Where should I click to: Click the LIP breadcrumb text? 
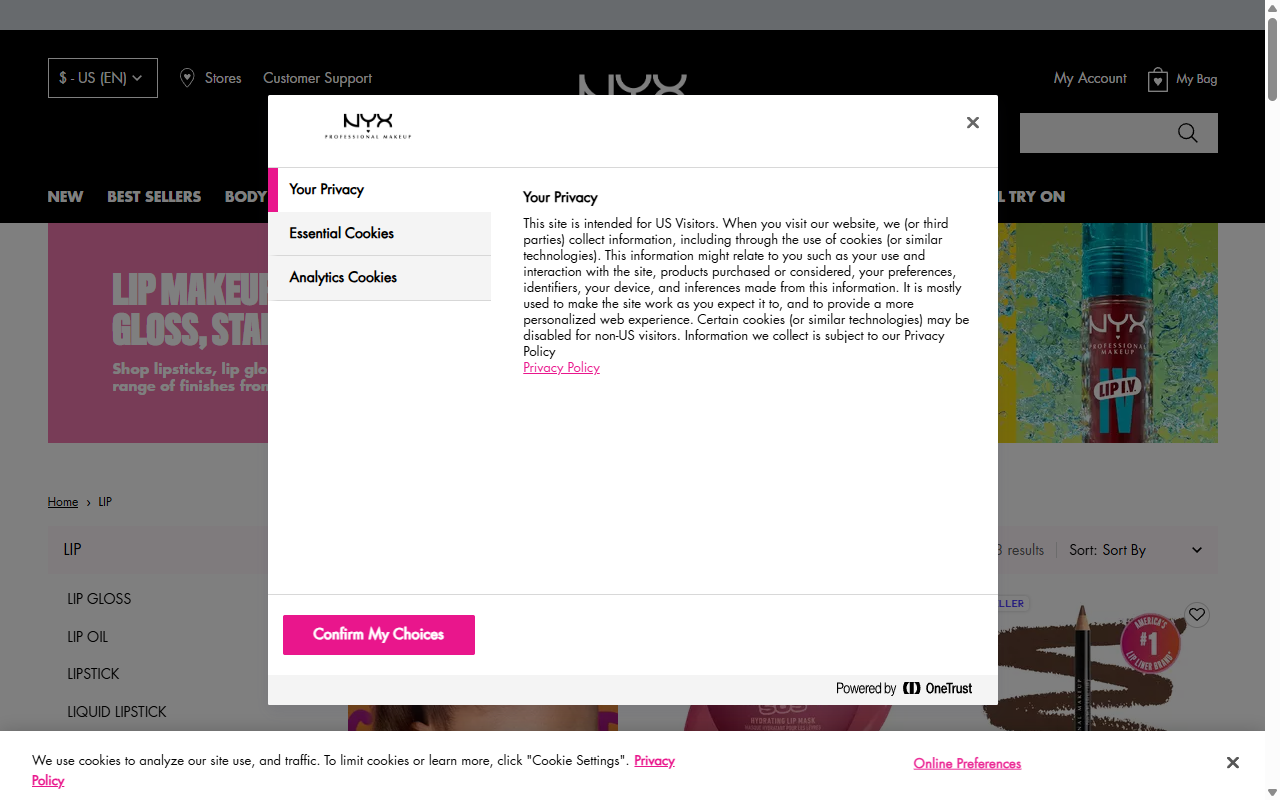(x=105, y=502)
